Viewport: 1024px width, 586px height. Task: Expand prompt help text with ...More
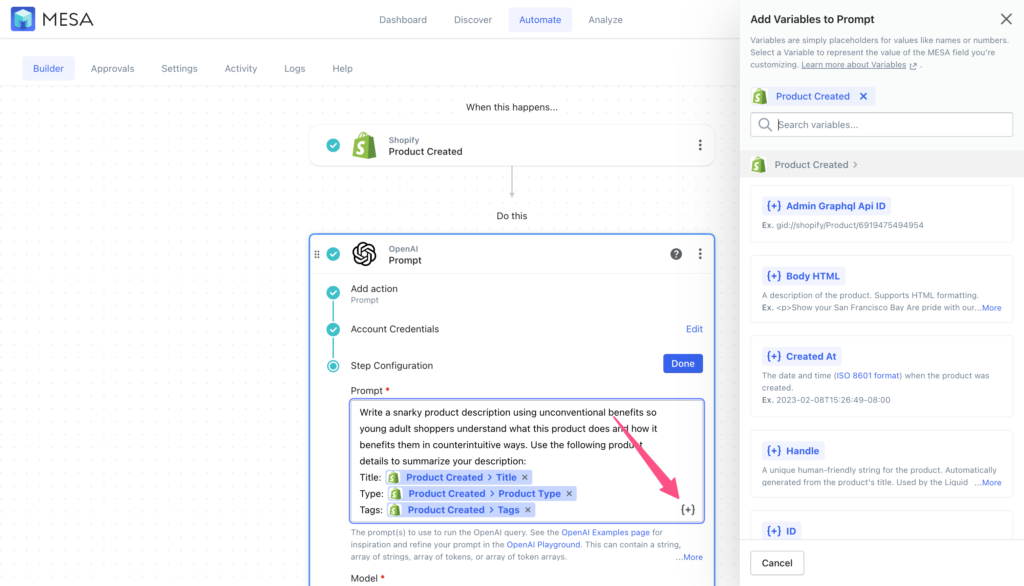point(689,557)
